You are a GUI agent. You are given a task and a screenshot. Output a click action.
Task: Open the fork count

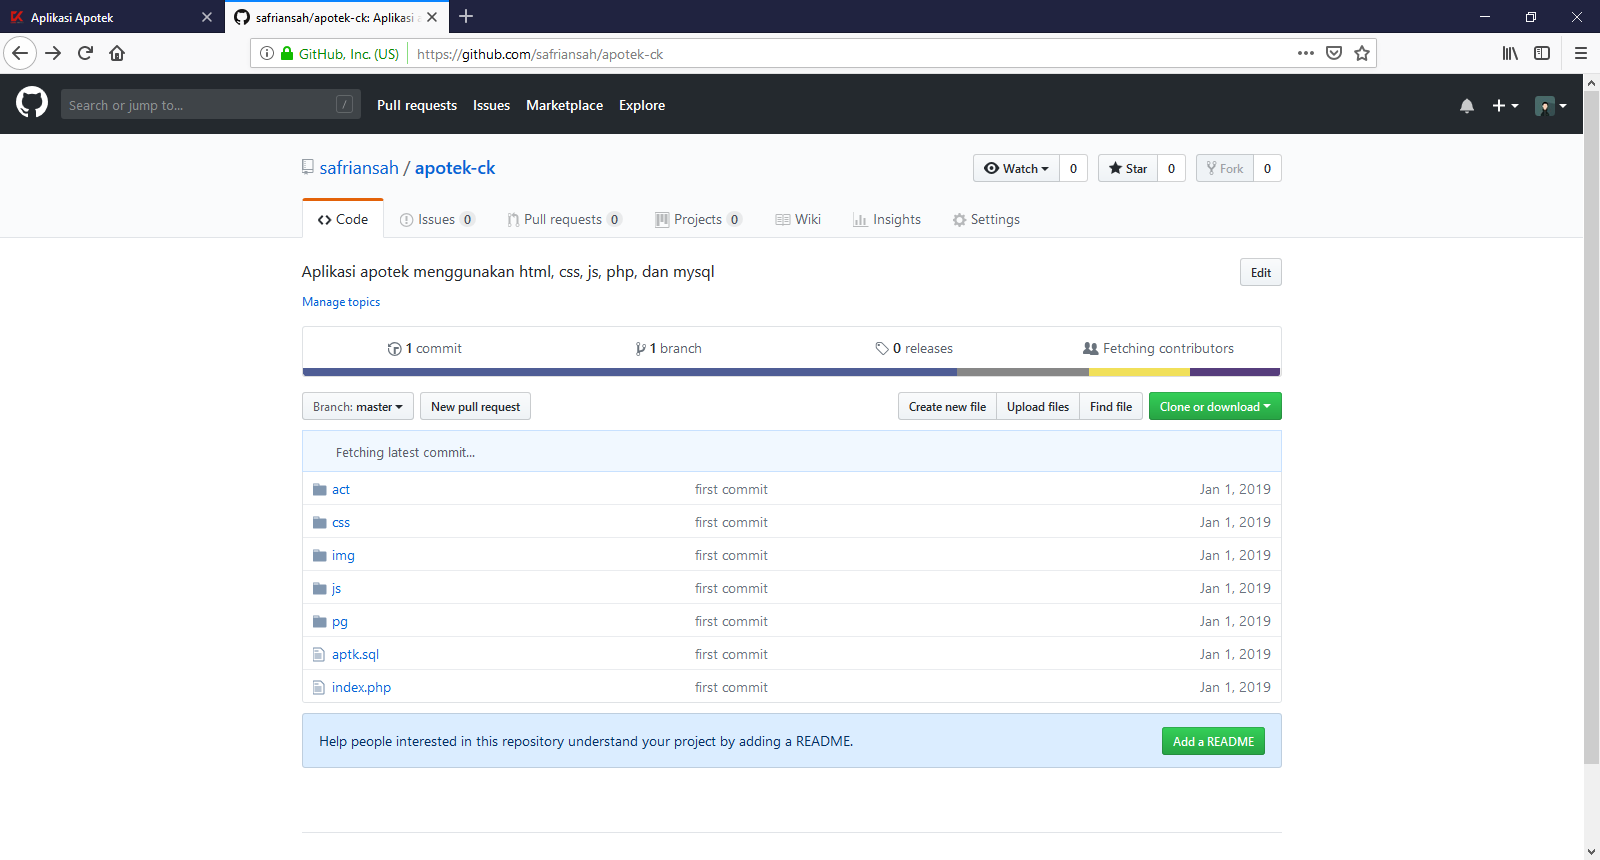1267,168
